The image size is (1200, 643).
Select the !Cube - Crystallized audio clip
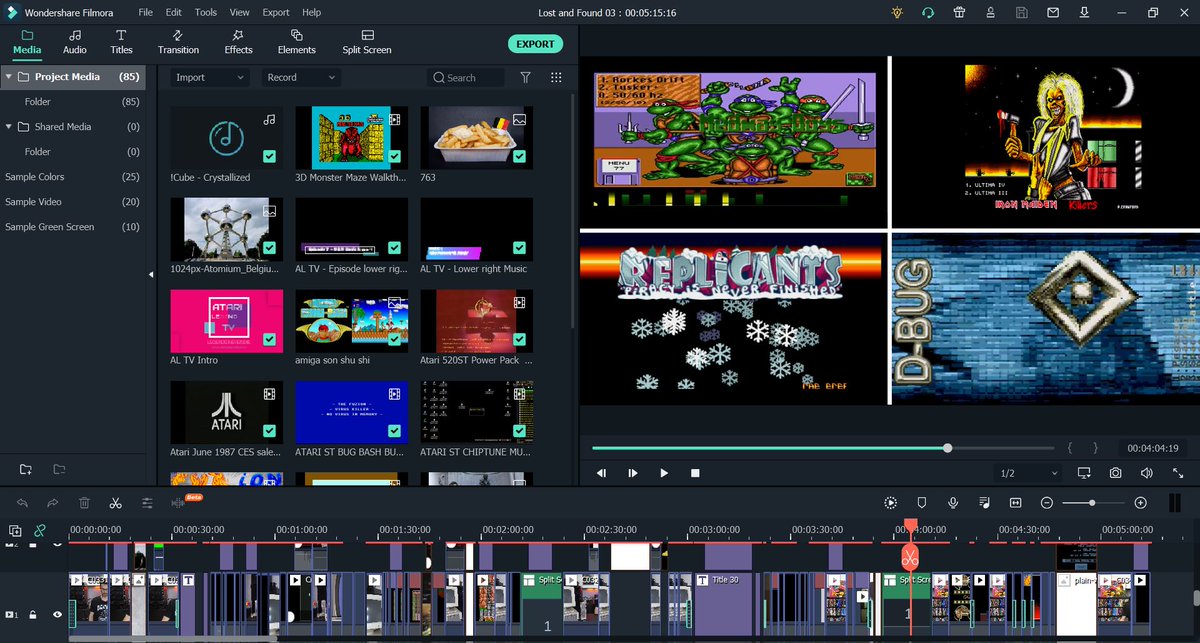[x=226, y=136]
